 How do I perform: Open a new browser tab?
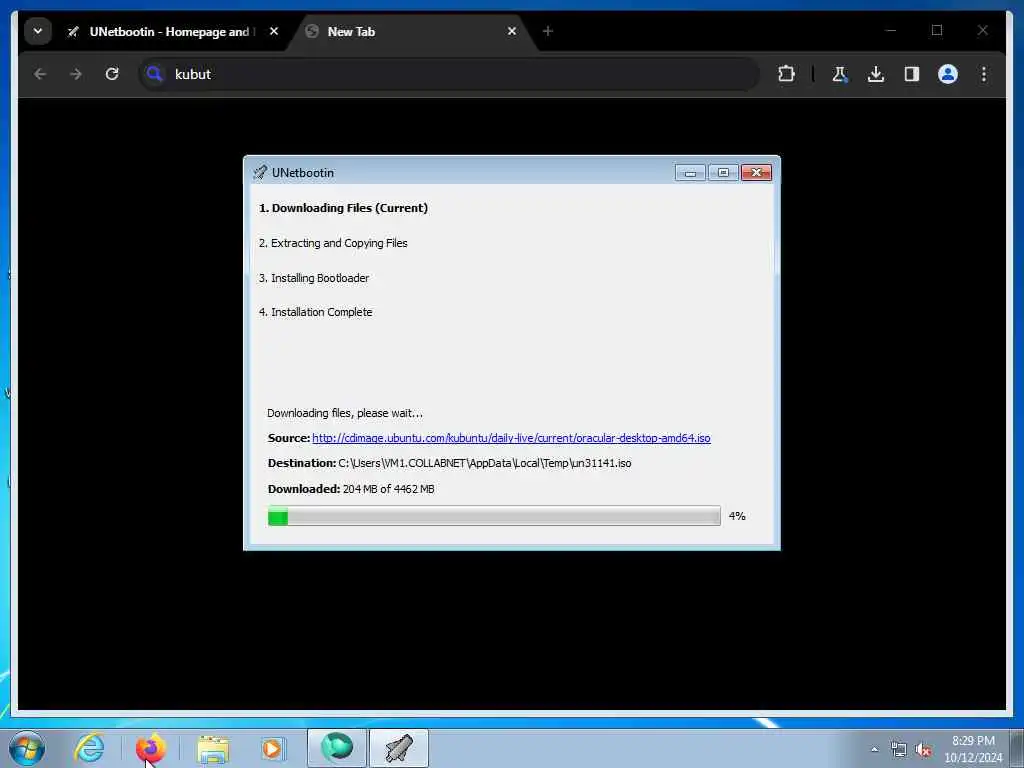(x=548, y=31)
